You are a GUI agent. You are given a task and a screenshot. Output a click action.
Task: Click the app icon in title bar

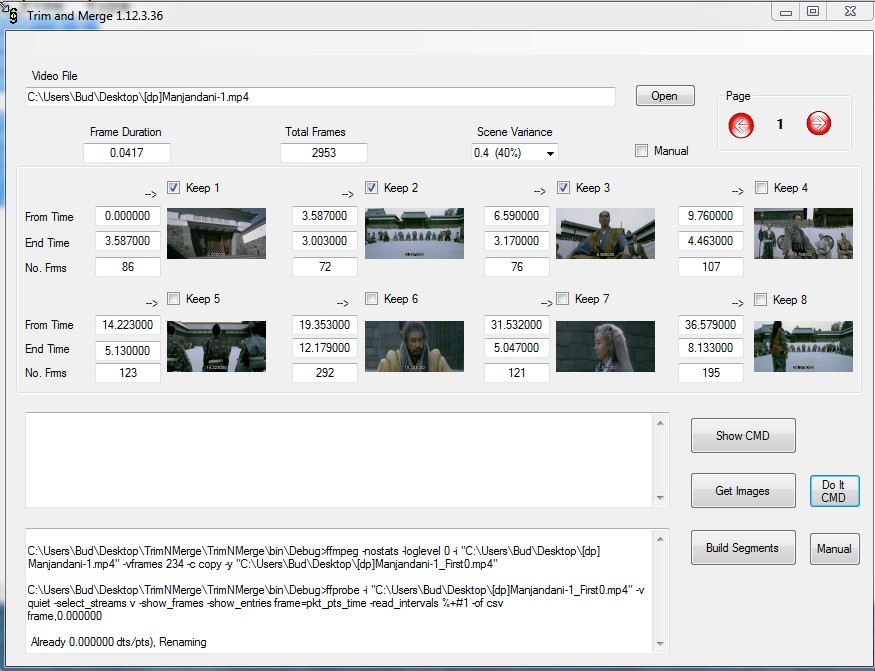tap(12, 16)
